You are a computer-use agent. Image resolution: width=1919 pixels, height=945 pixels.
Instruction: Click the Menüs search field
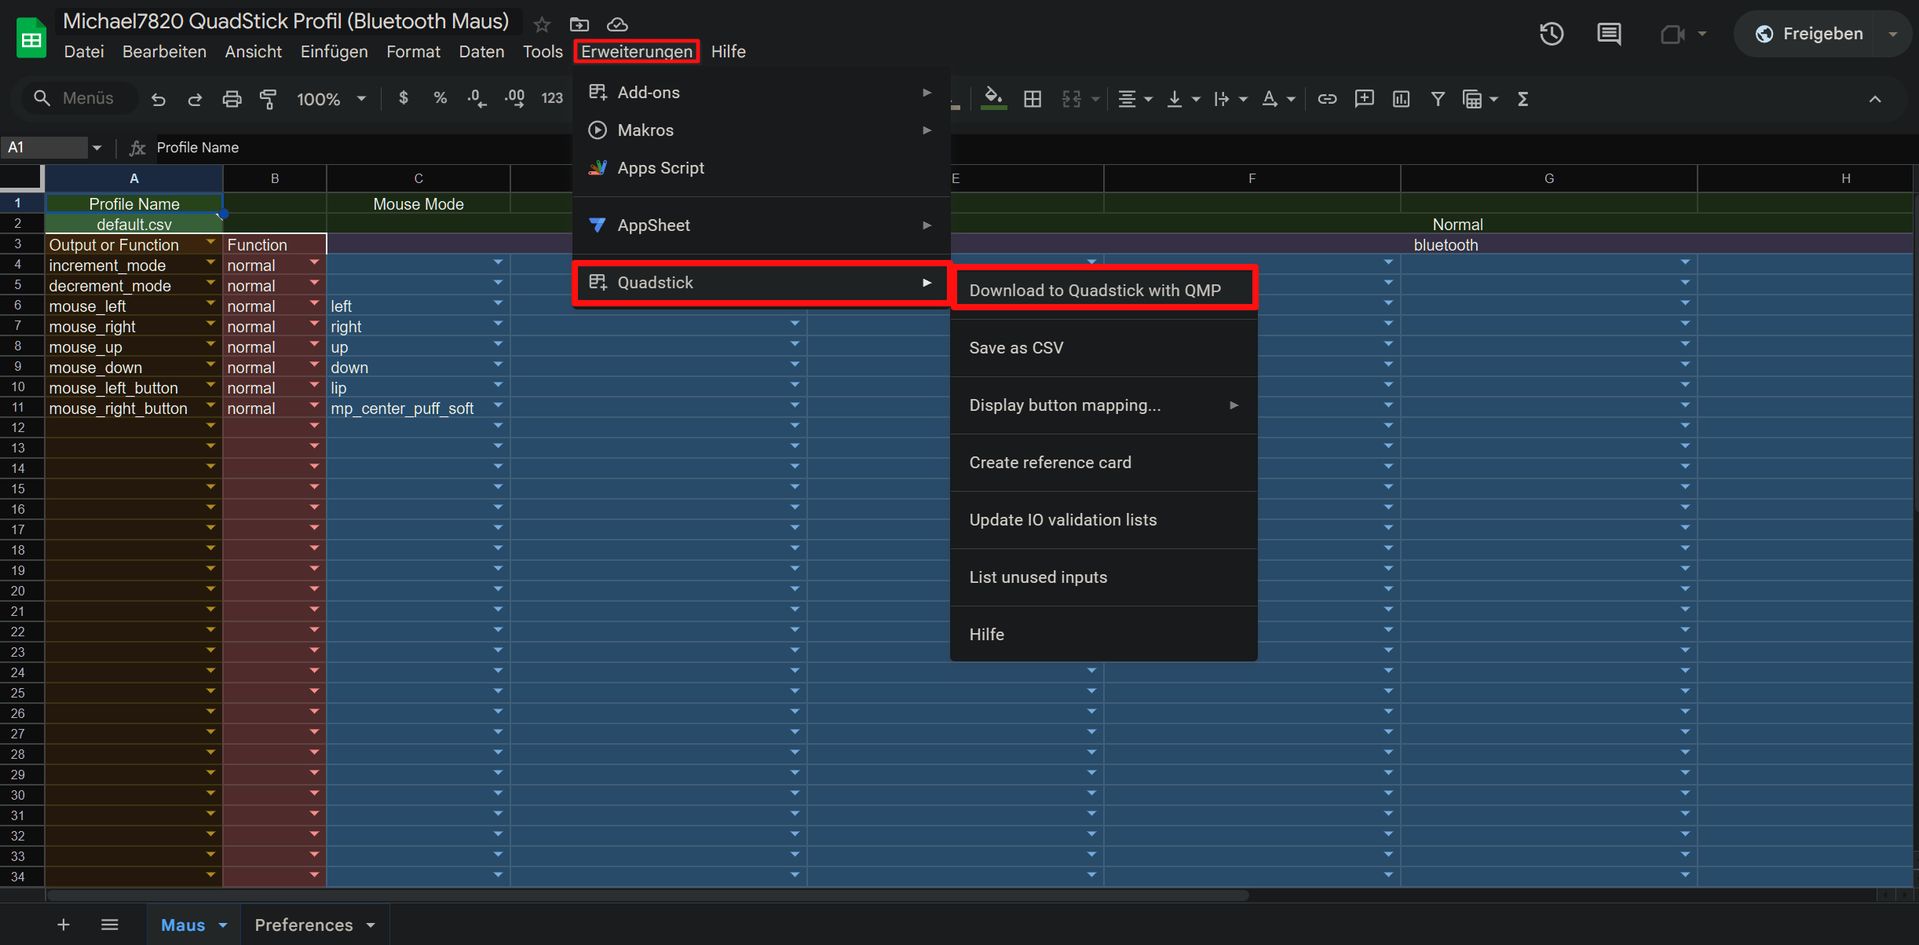(87, 98)
